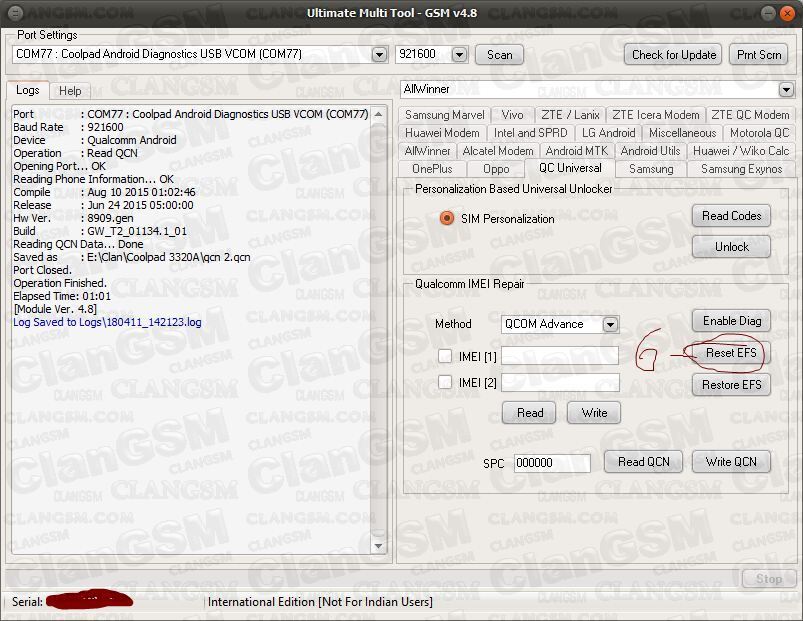The width and height of the screenshot is (803, 621).
Task: Open the ZTE QC Modem tab
Action: (x=750, y=115)
